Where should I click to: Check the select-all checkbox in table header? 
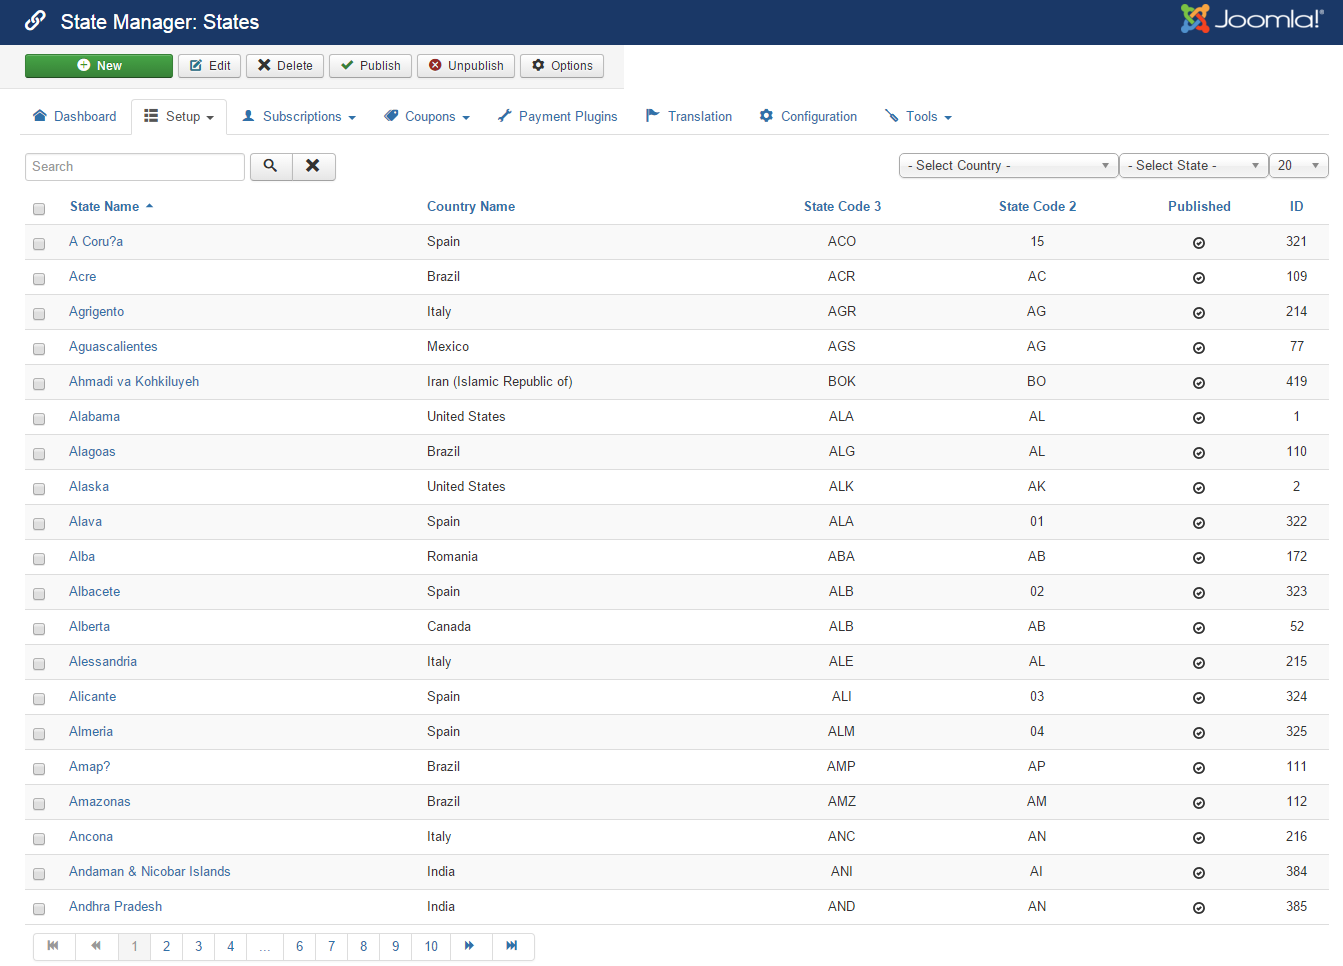39,209
